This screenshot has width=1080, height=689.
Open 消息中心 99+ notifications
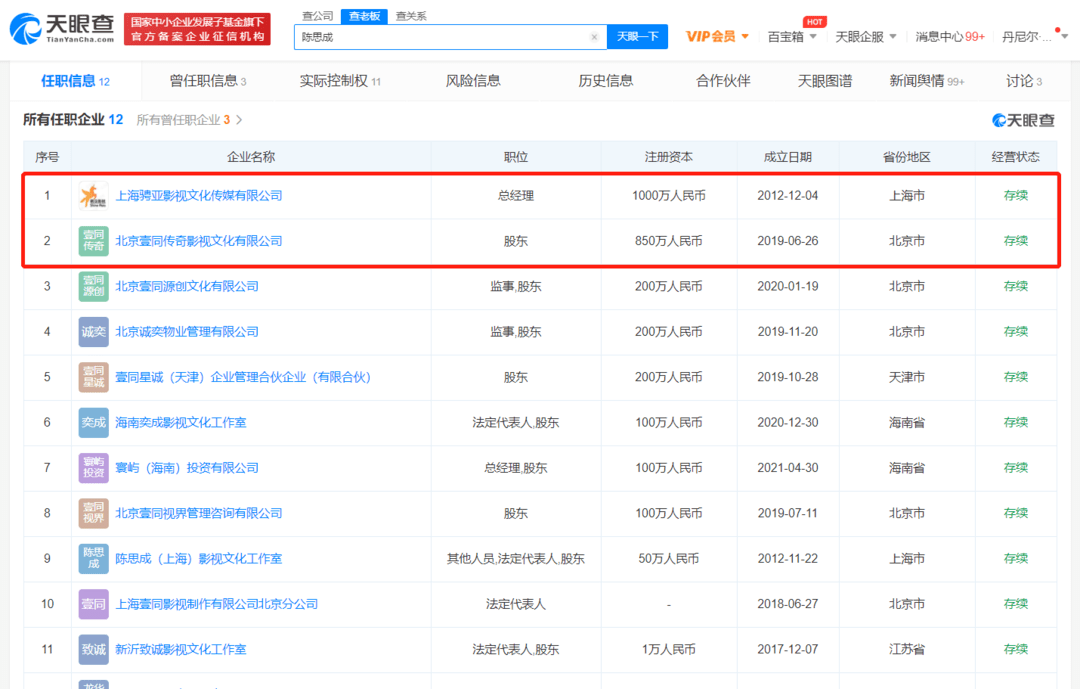tap(950, 37)
